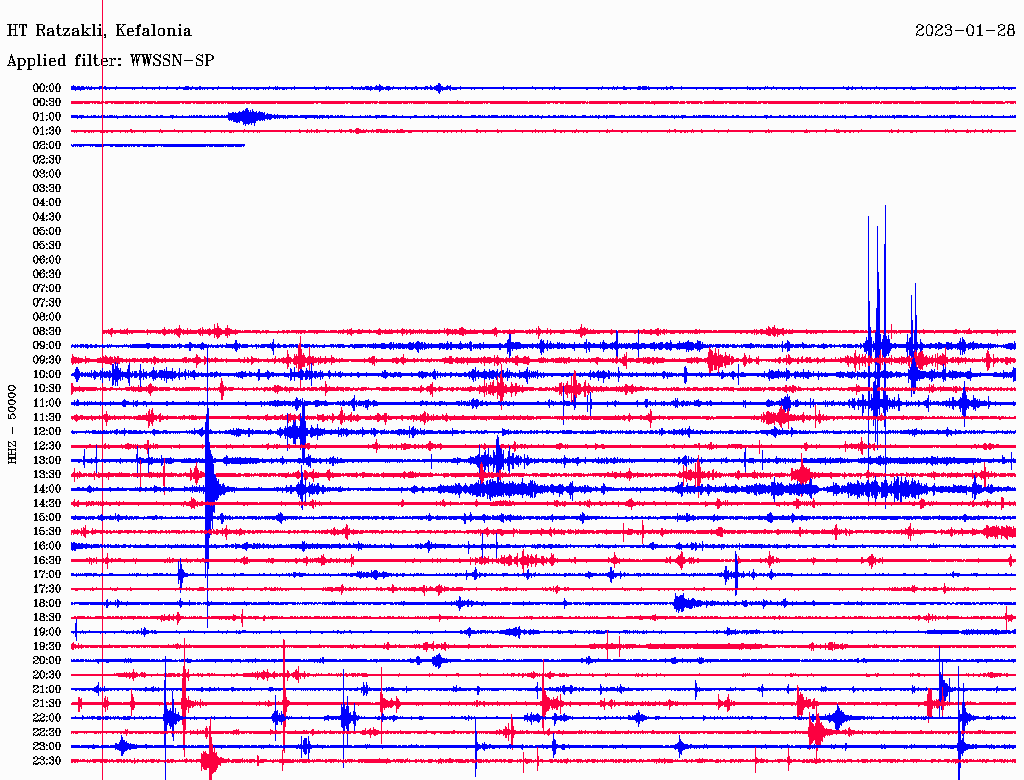Select the 19:00 time label
1024x780 pixels.
pos(47,632)
